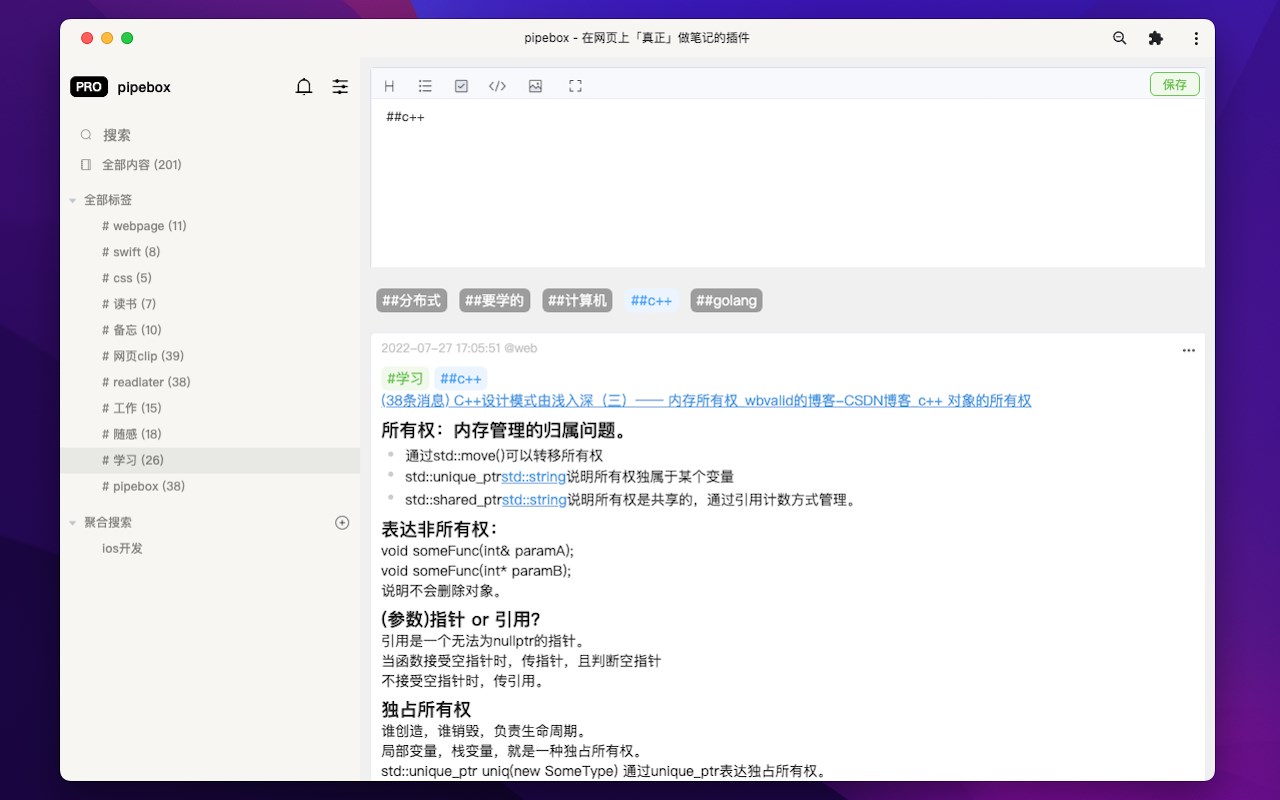Add a new 聚合搜索 entry
Image resolution: width=1280 pixels, height=800 pixels.
342,522
